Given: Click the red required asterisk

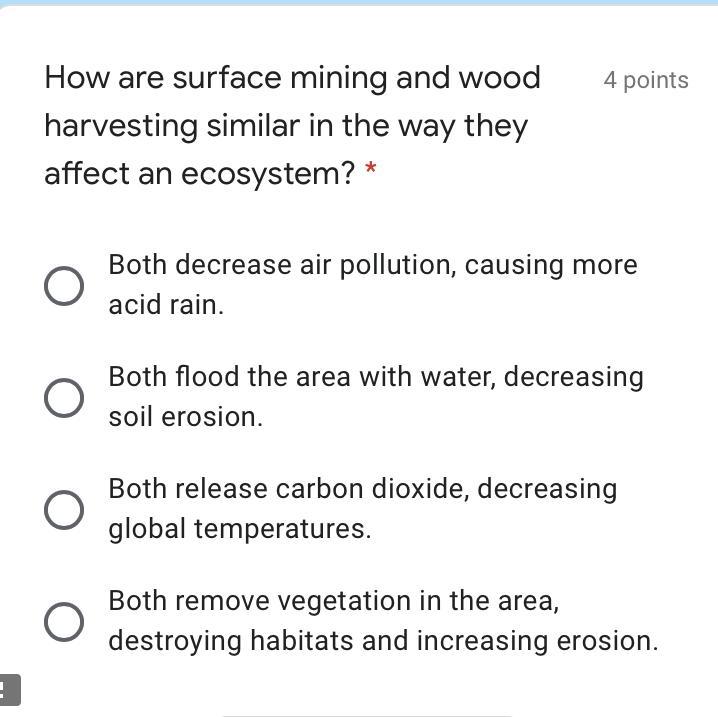Looking at the screenshot, I should pos(371,173).
